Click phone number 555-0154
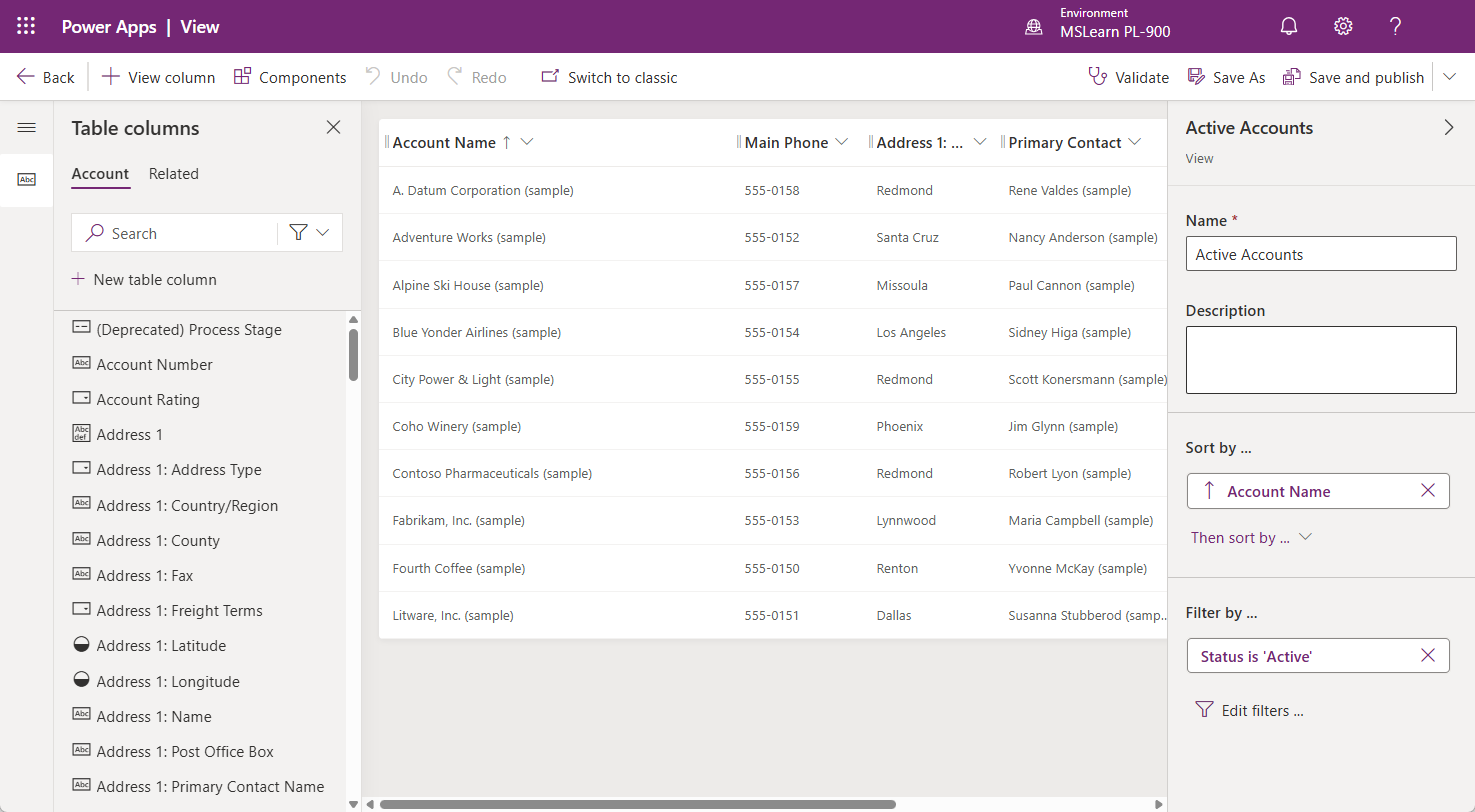1475x812 pixels. [x=772, y=332]
